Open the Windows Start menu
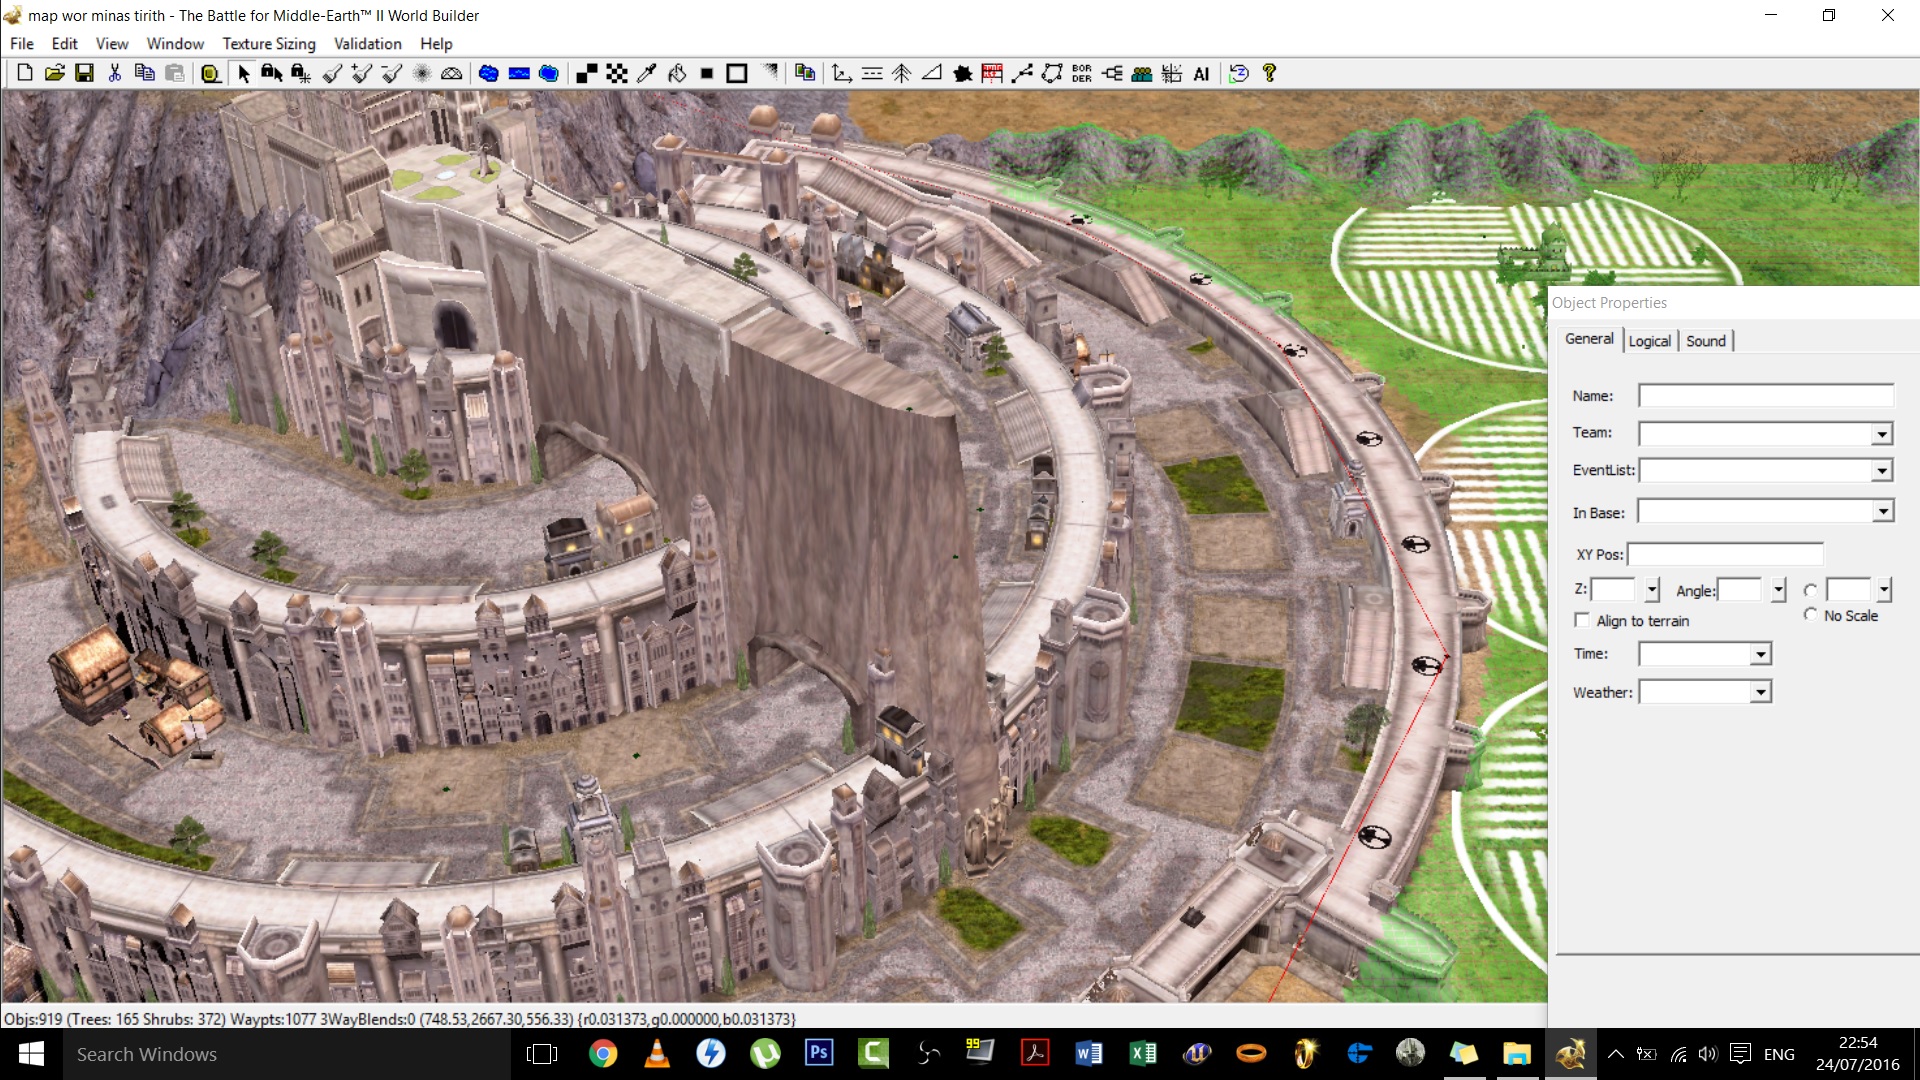This screenshot has height=1080, width=1920. (31, 1054)
